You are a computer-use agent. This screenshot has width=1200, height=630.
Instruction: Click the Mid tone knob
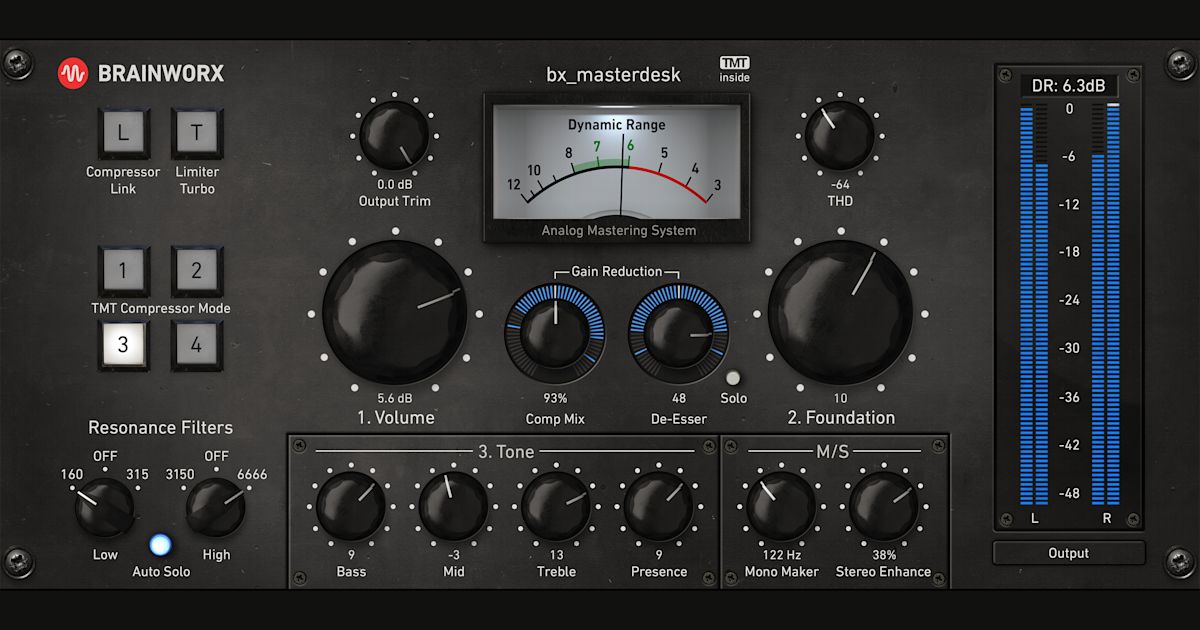tap(453, 506)
